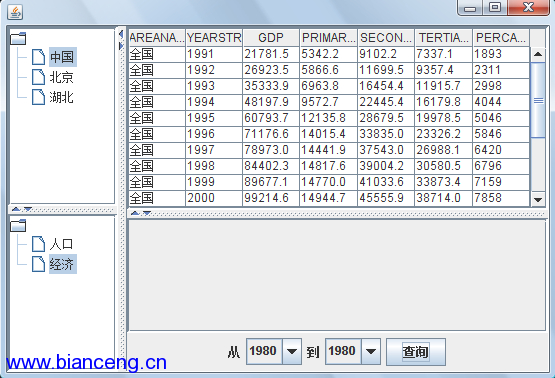Click the SECON... column header

(386, 38)
